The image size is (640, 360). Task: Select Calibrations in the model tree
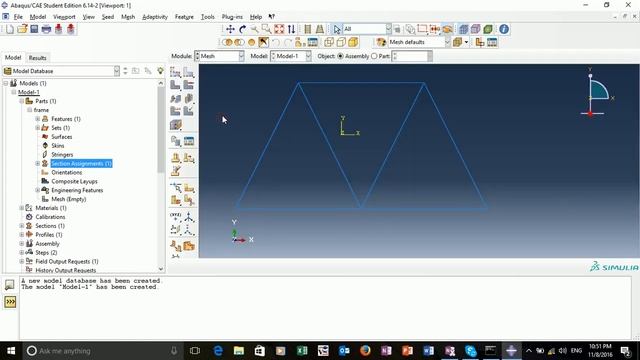[x=50, y=217]
